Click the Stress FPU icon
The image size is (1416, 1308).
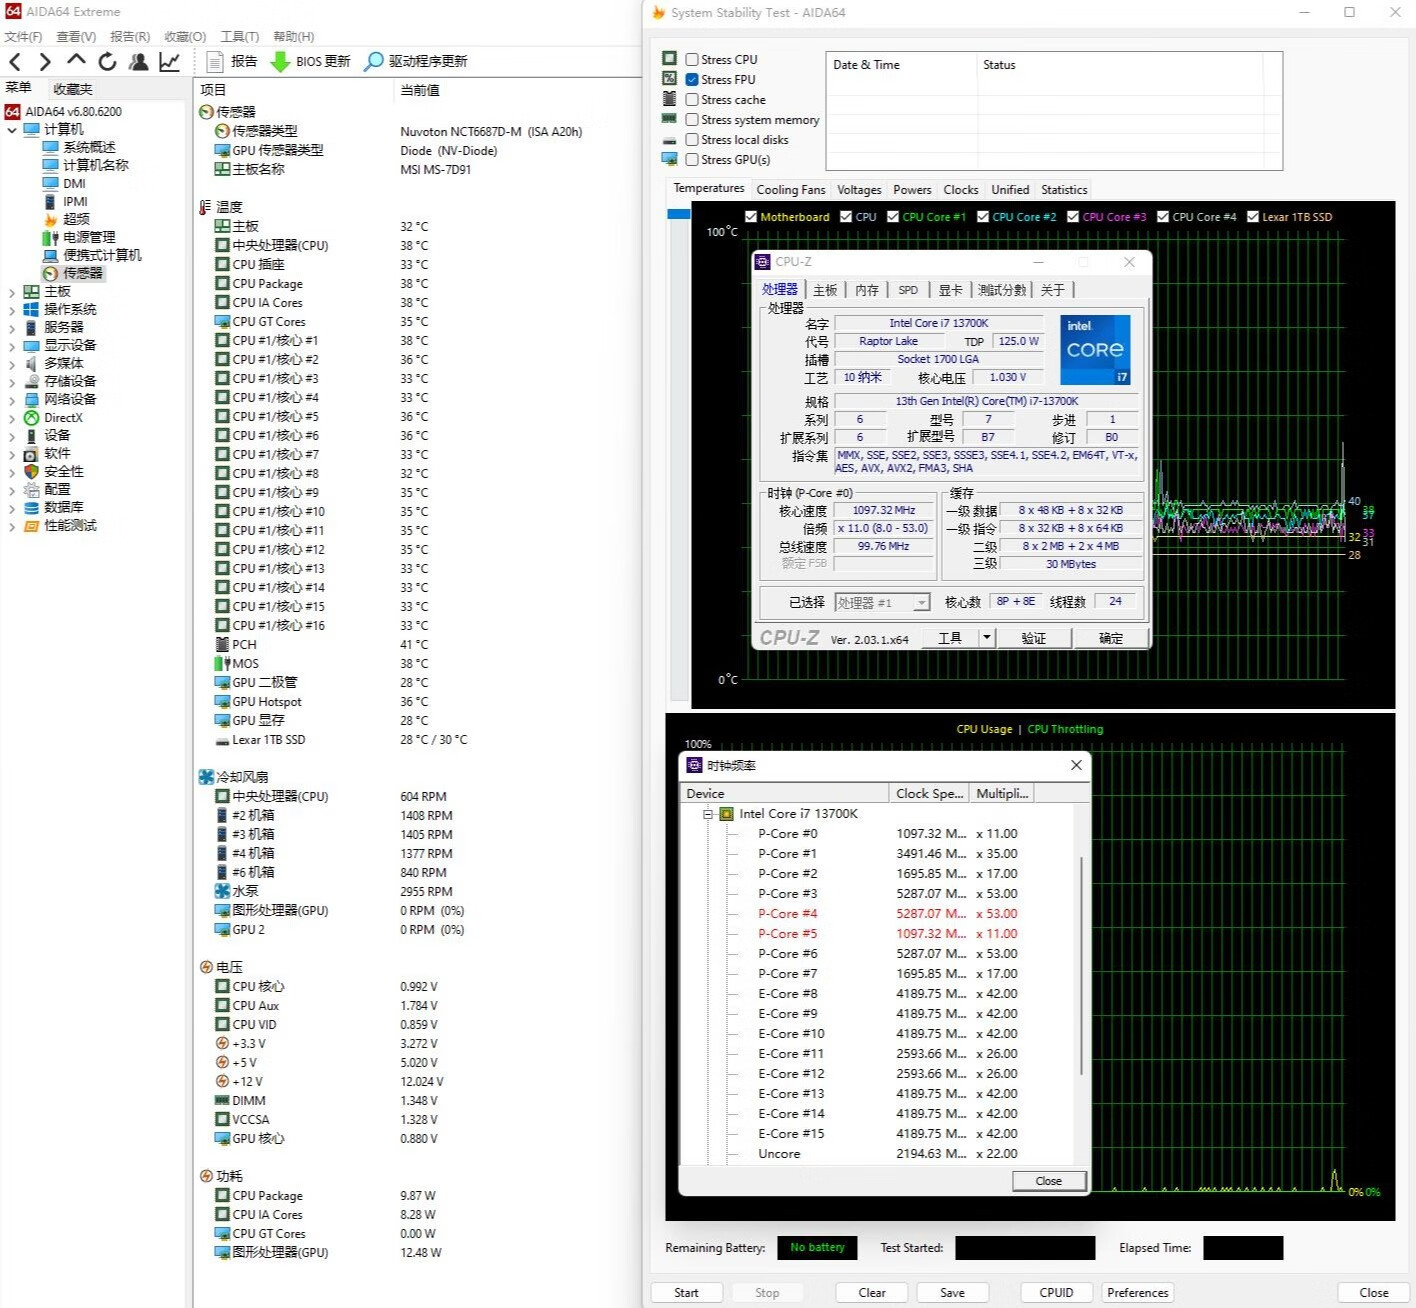[x=669, y=79]
